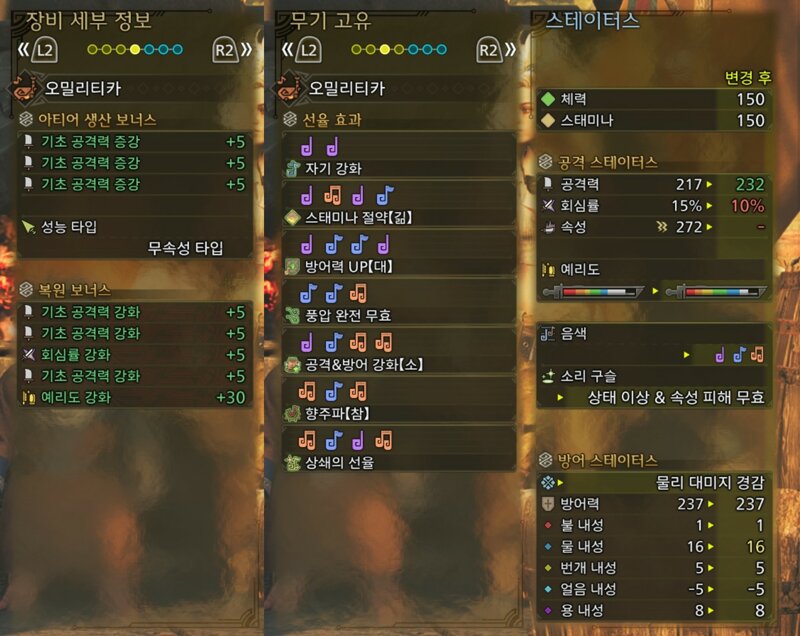
Task: Select the 예리도 강화 +30 bonus row
Action: (x=135, y=397)
